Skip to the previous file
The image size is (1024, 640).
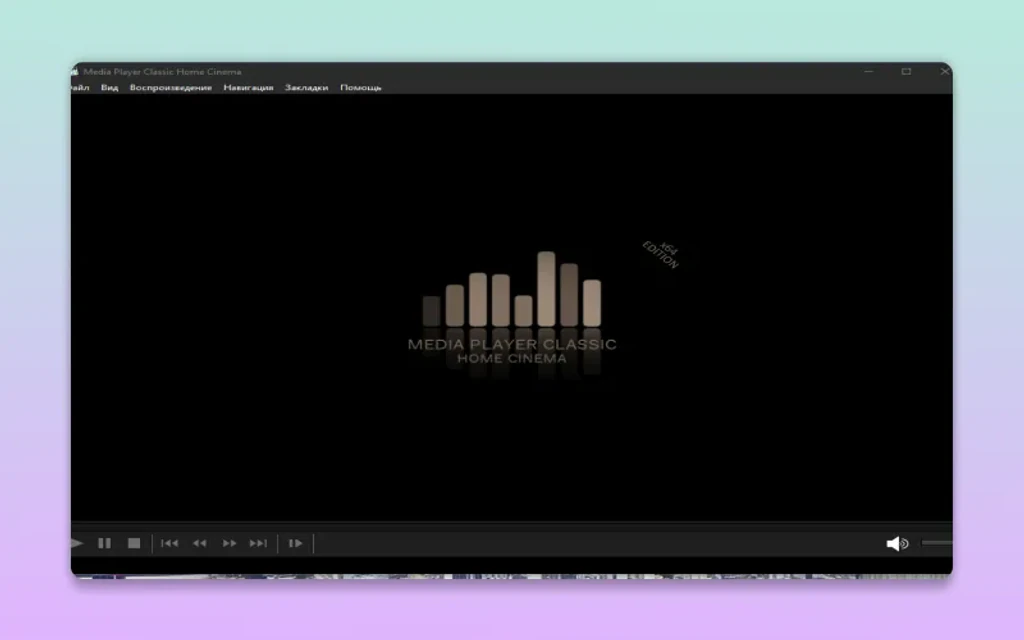tap(170, 543)
